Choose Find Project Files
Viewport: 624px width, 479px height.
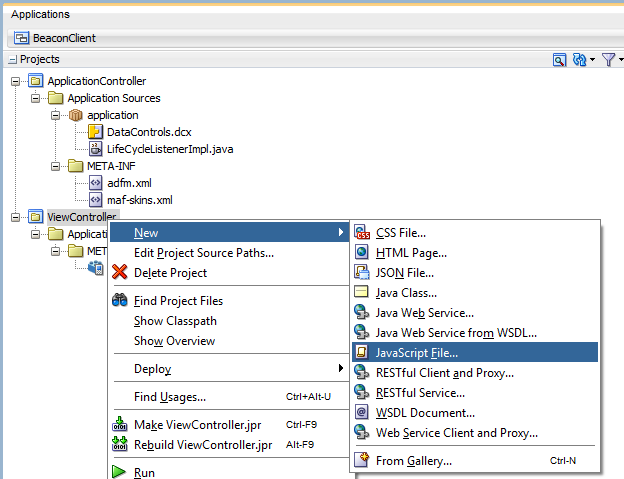[229, 301]
